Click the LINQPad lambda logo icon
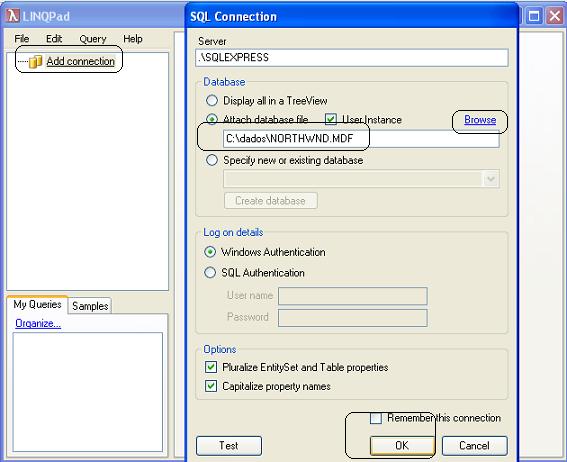The width and height of the screenshot is (567, 462). [13, 16]
